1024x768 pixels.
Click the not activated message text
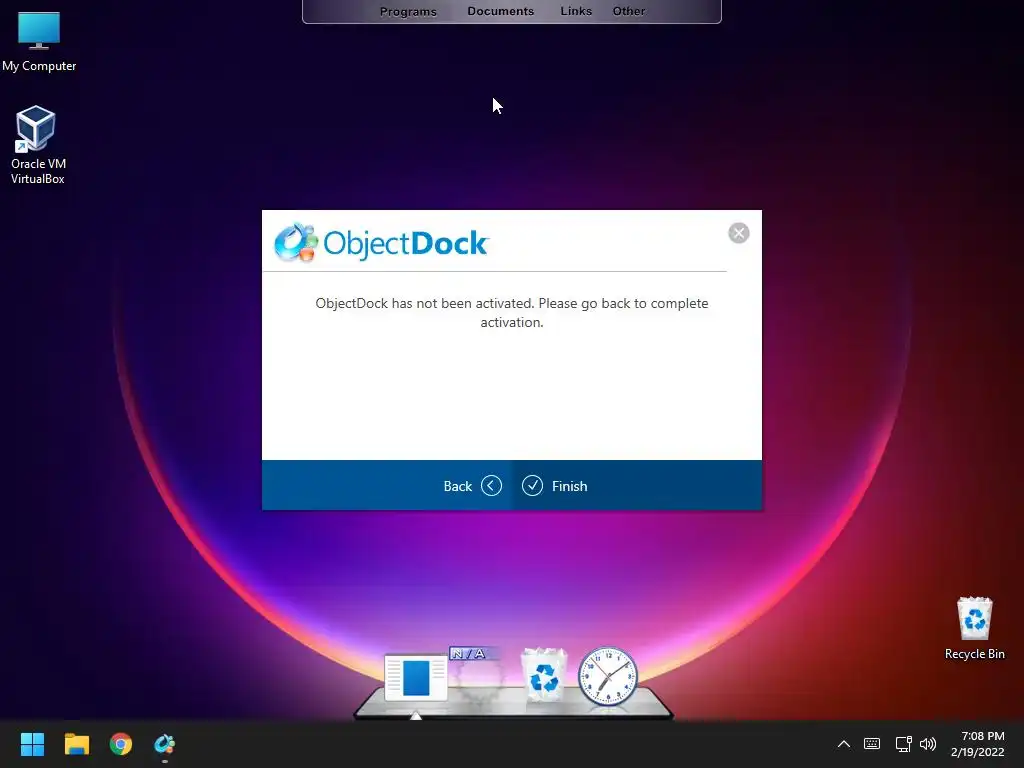[511, 313]
